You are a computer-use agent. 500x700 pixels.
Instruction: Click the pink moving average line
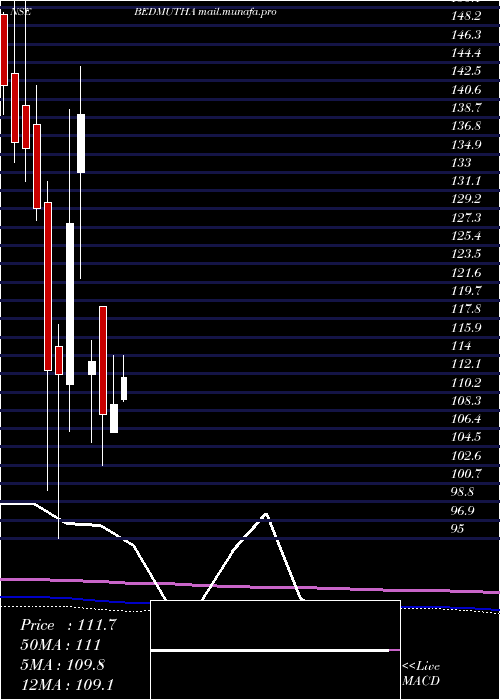250,586
